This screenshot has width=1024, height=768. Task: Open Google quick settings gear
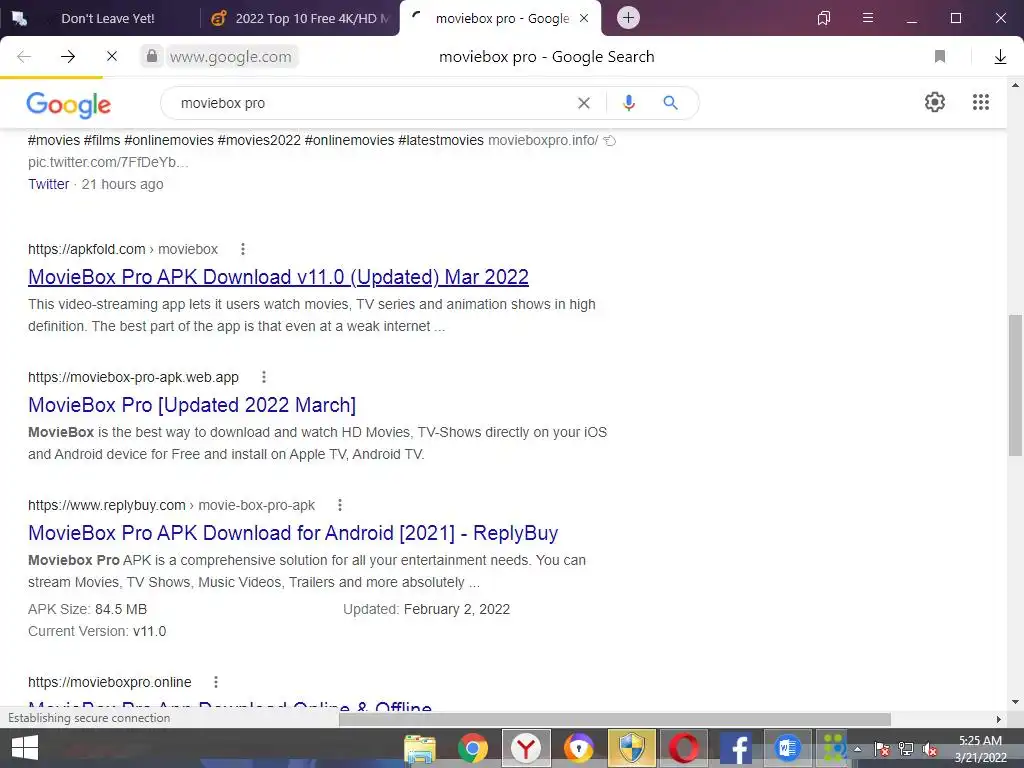point(935,102)
